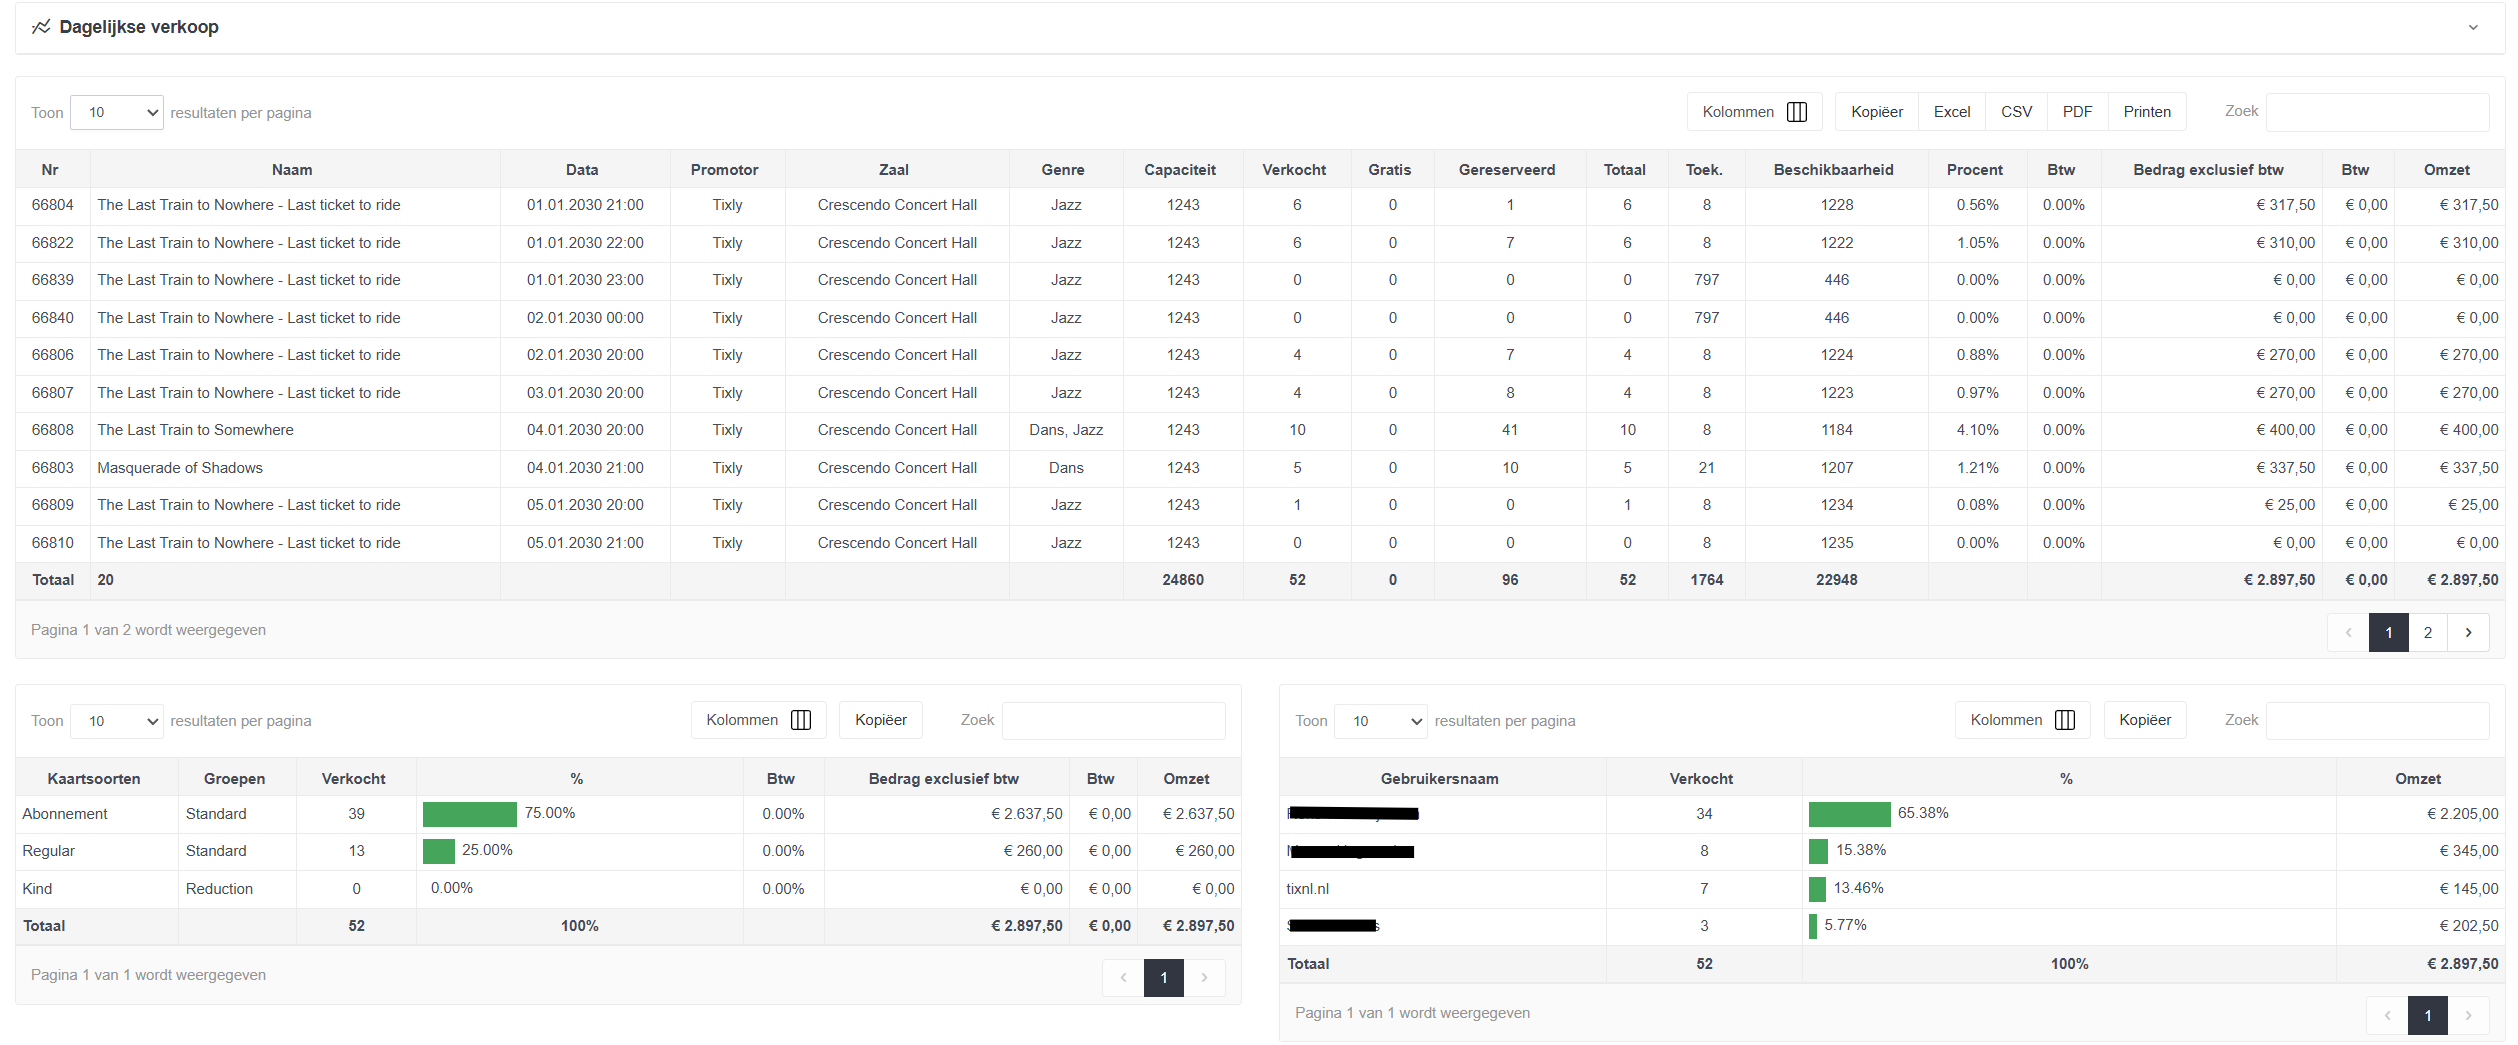Select date cell 01.01.2030 23:00
Viewport: 2518px width, 1045px height.
click(x=585, y=280)
